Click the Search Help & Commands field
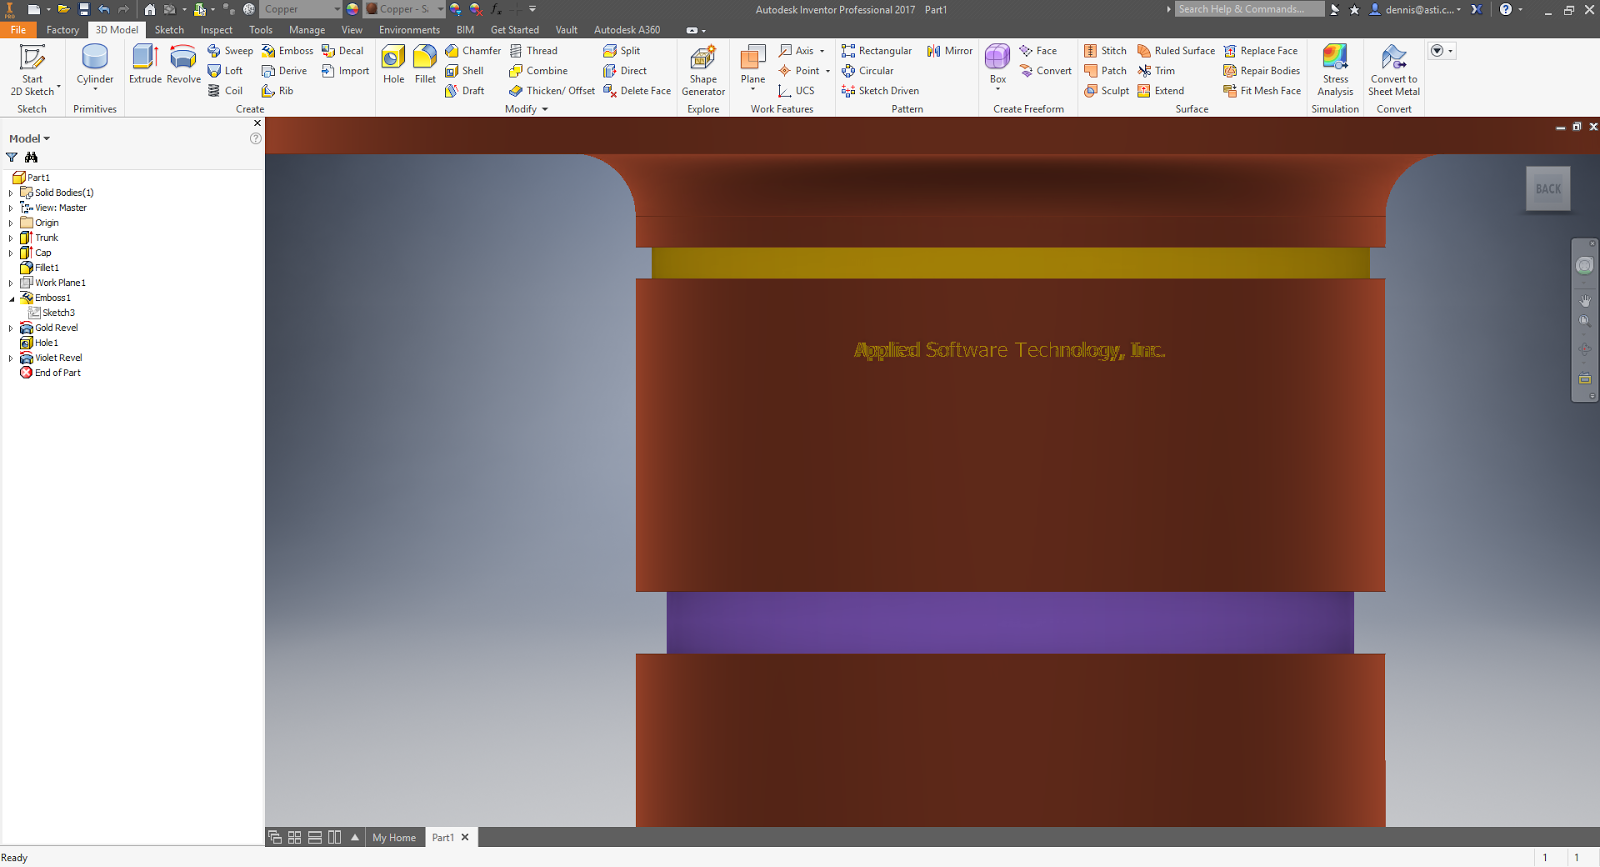This screenshot has height=867, width=1600. click(1249, 9)
